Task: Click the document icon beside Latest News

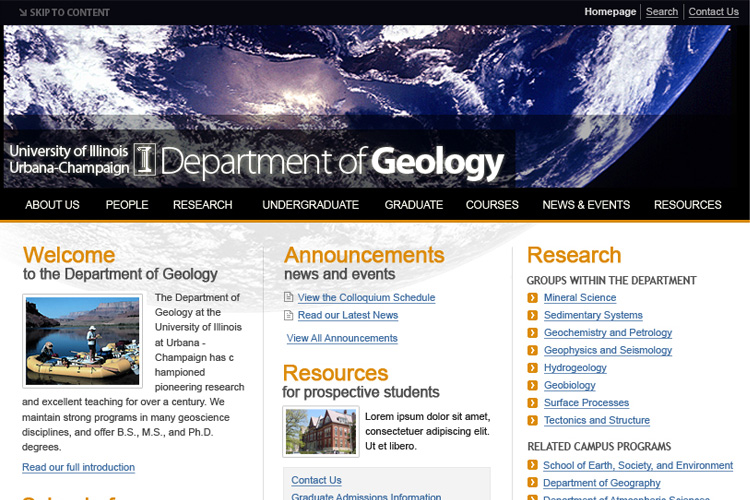Action: (288, 315)
